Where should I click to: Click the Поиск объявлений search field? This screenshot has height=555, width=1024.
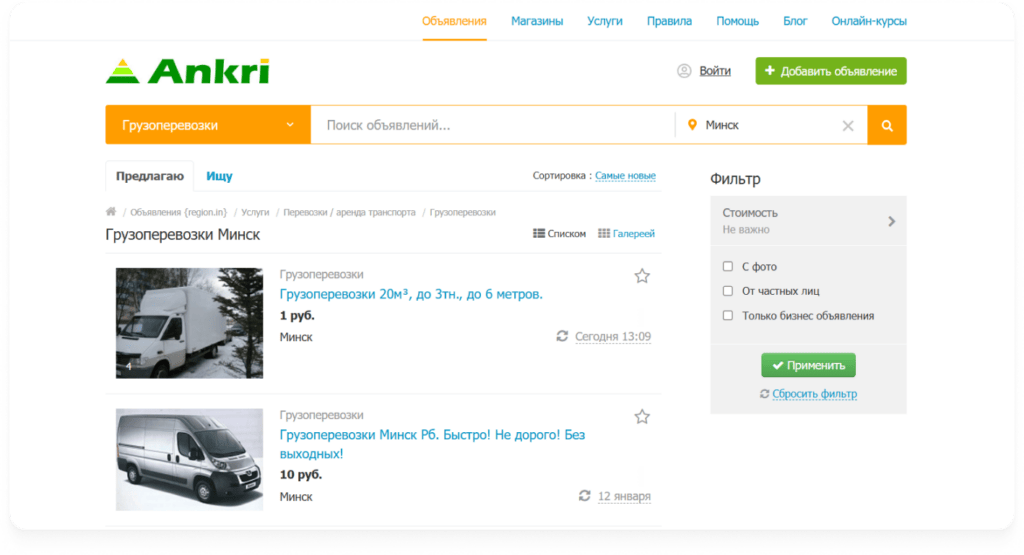pos(493,125)
